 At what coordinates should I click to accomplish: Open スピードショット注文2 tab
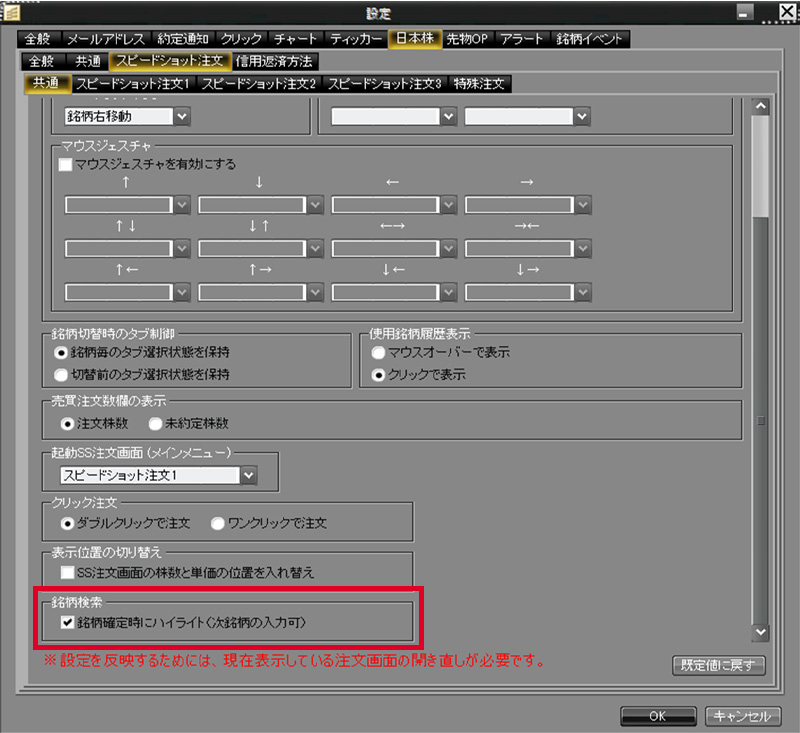tap(259, 84)
